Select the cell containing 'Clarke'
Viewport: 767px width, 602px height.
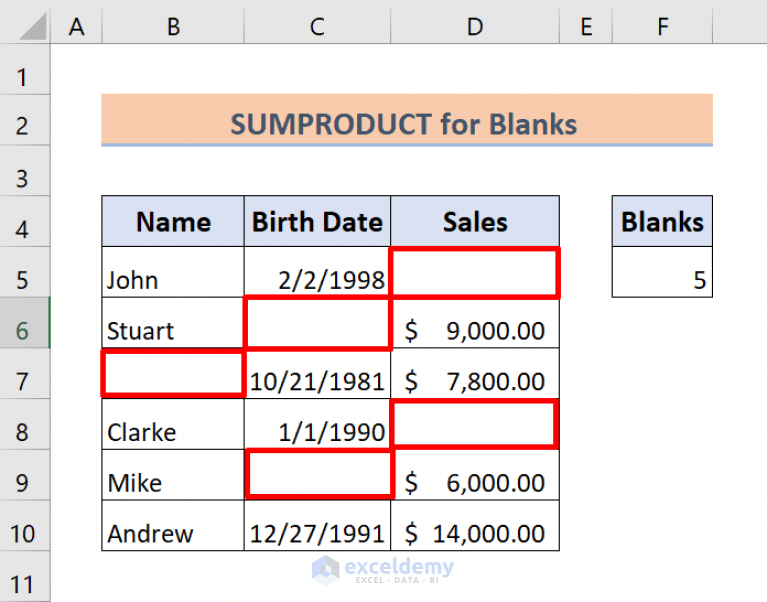(173, 424)
